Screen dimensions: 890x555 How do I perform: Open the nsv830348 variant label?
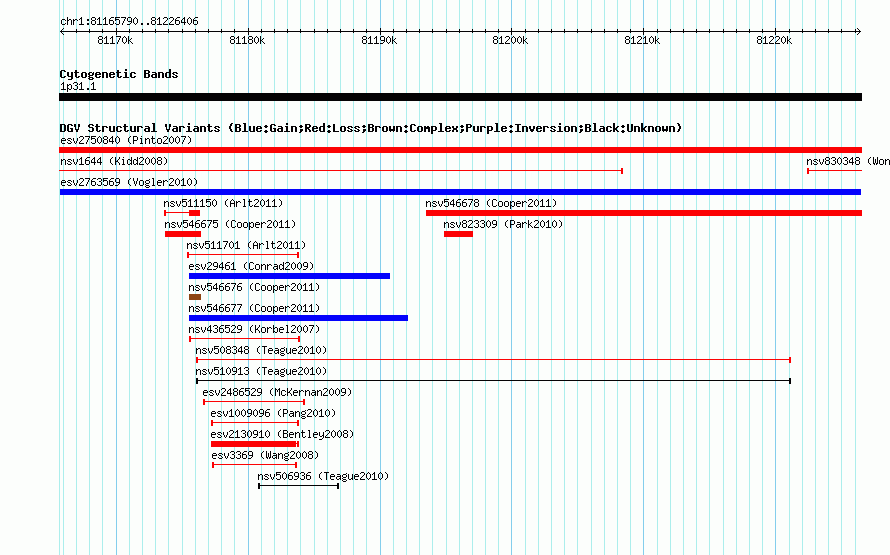coord(848,161)
